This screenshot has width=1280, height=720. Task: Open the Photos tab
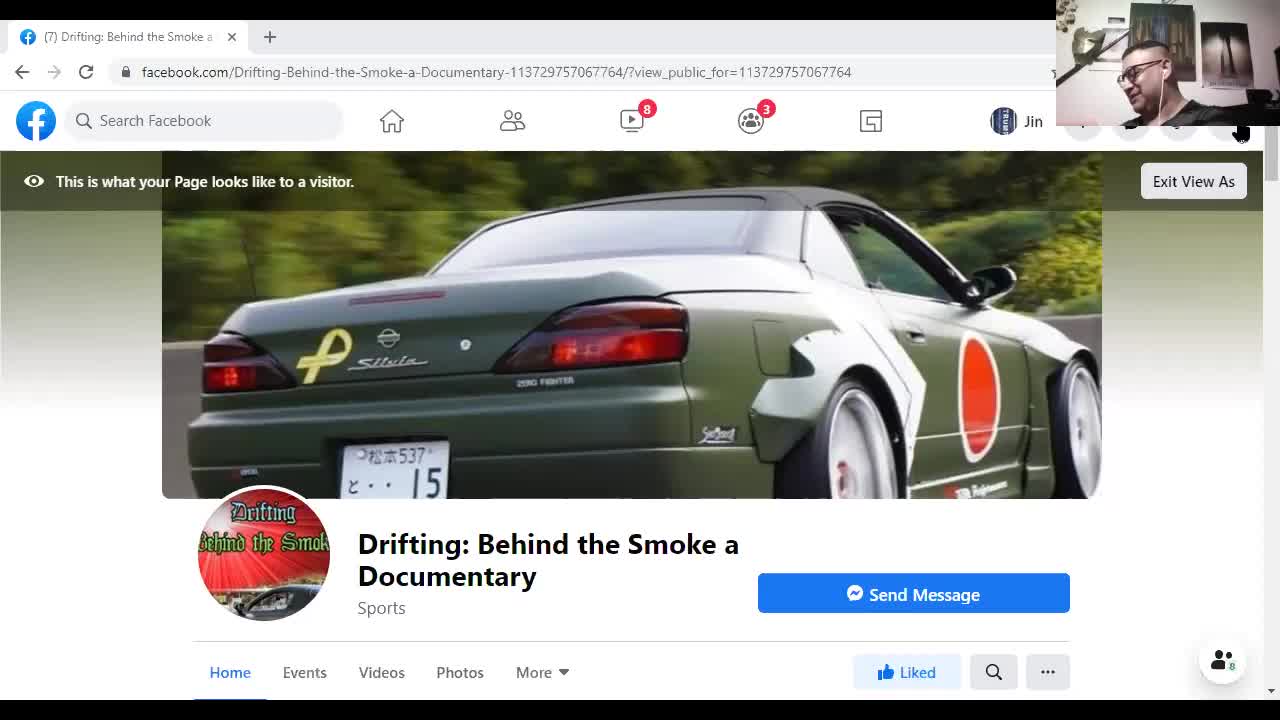459,672
